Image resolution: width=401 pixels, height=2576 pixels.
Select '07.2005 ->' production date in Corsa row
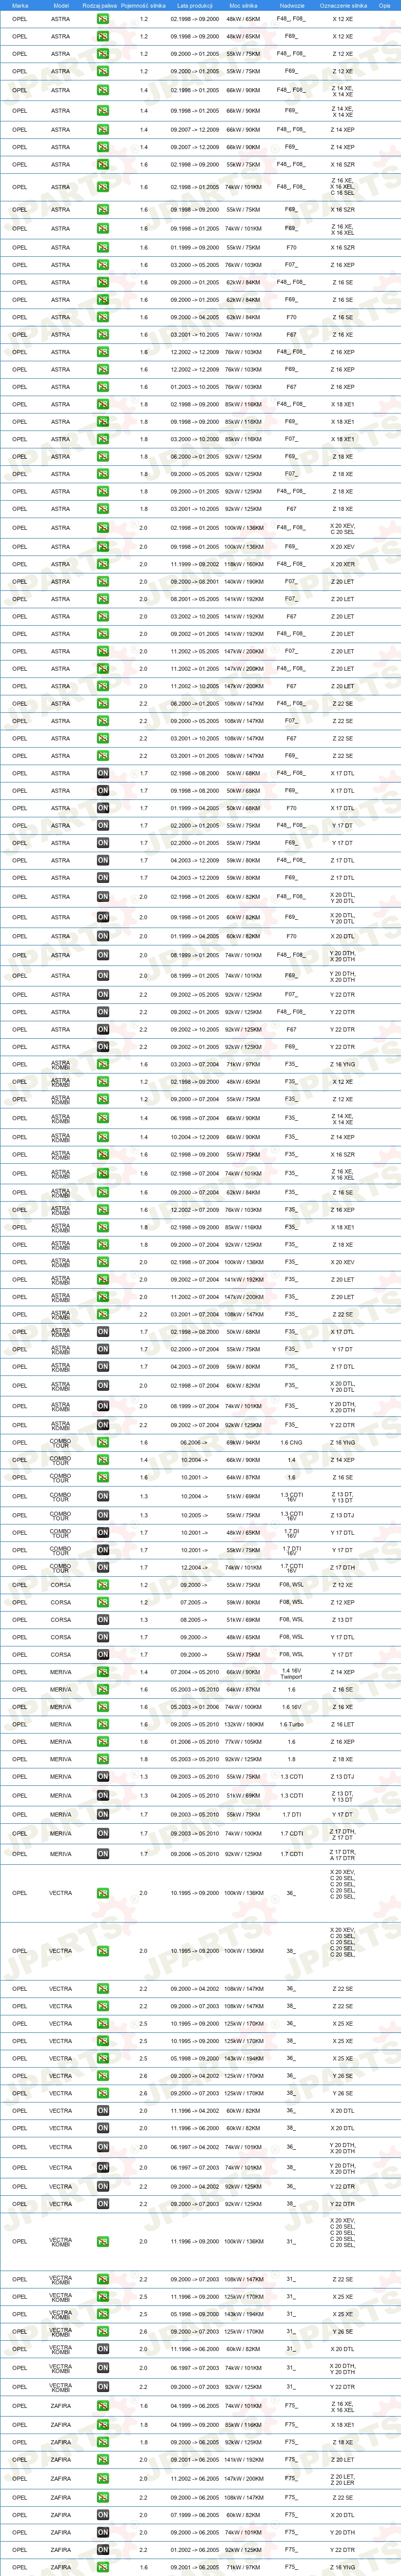(194, 1602)
